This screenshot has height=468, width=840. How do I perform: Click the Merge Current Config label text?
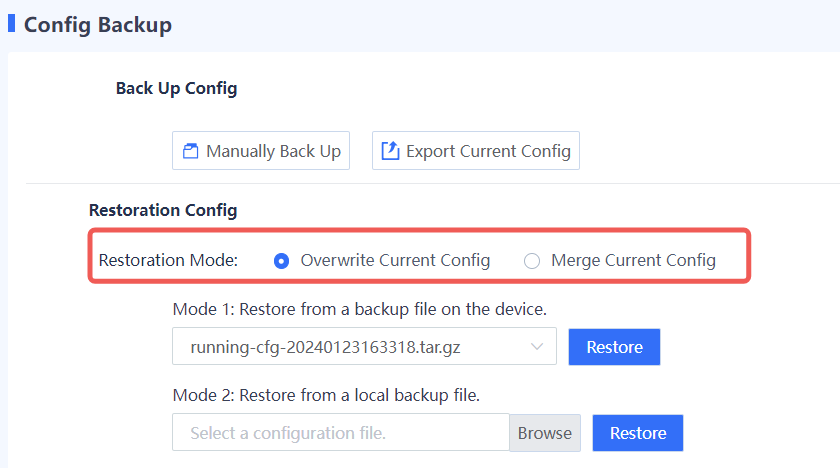(633, 260)
